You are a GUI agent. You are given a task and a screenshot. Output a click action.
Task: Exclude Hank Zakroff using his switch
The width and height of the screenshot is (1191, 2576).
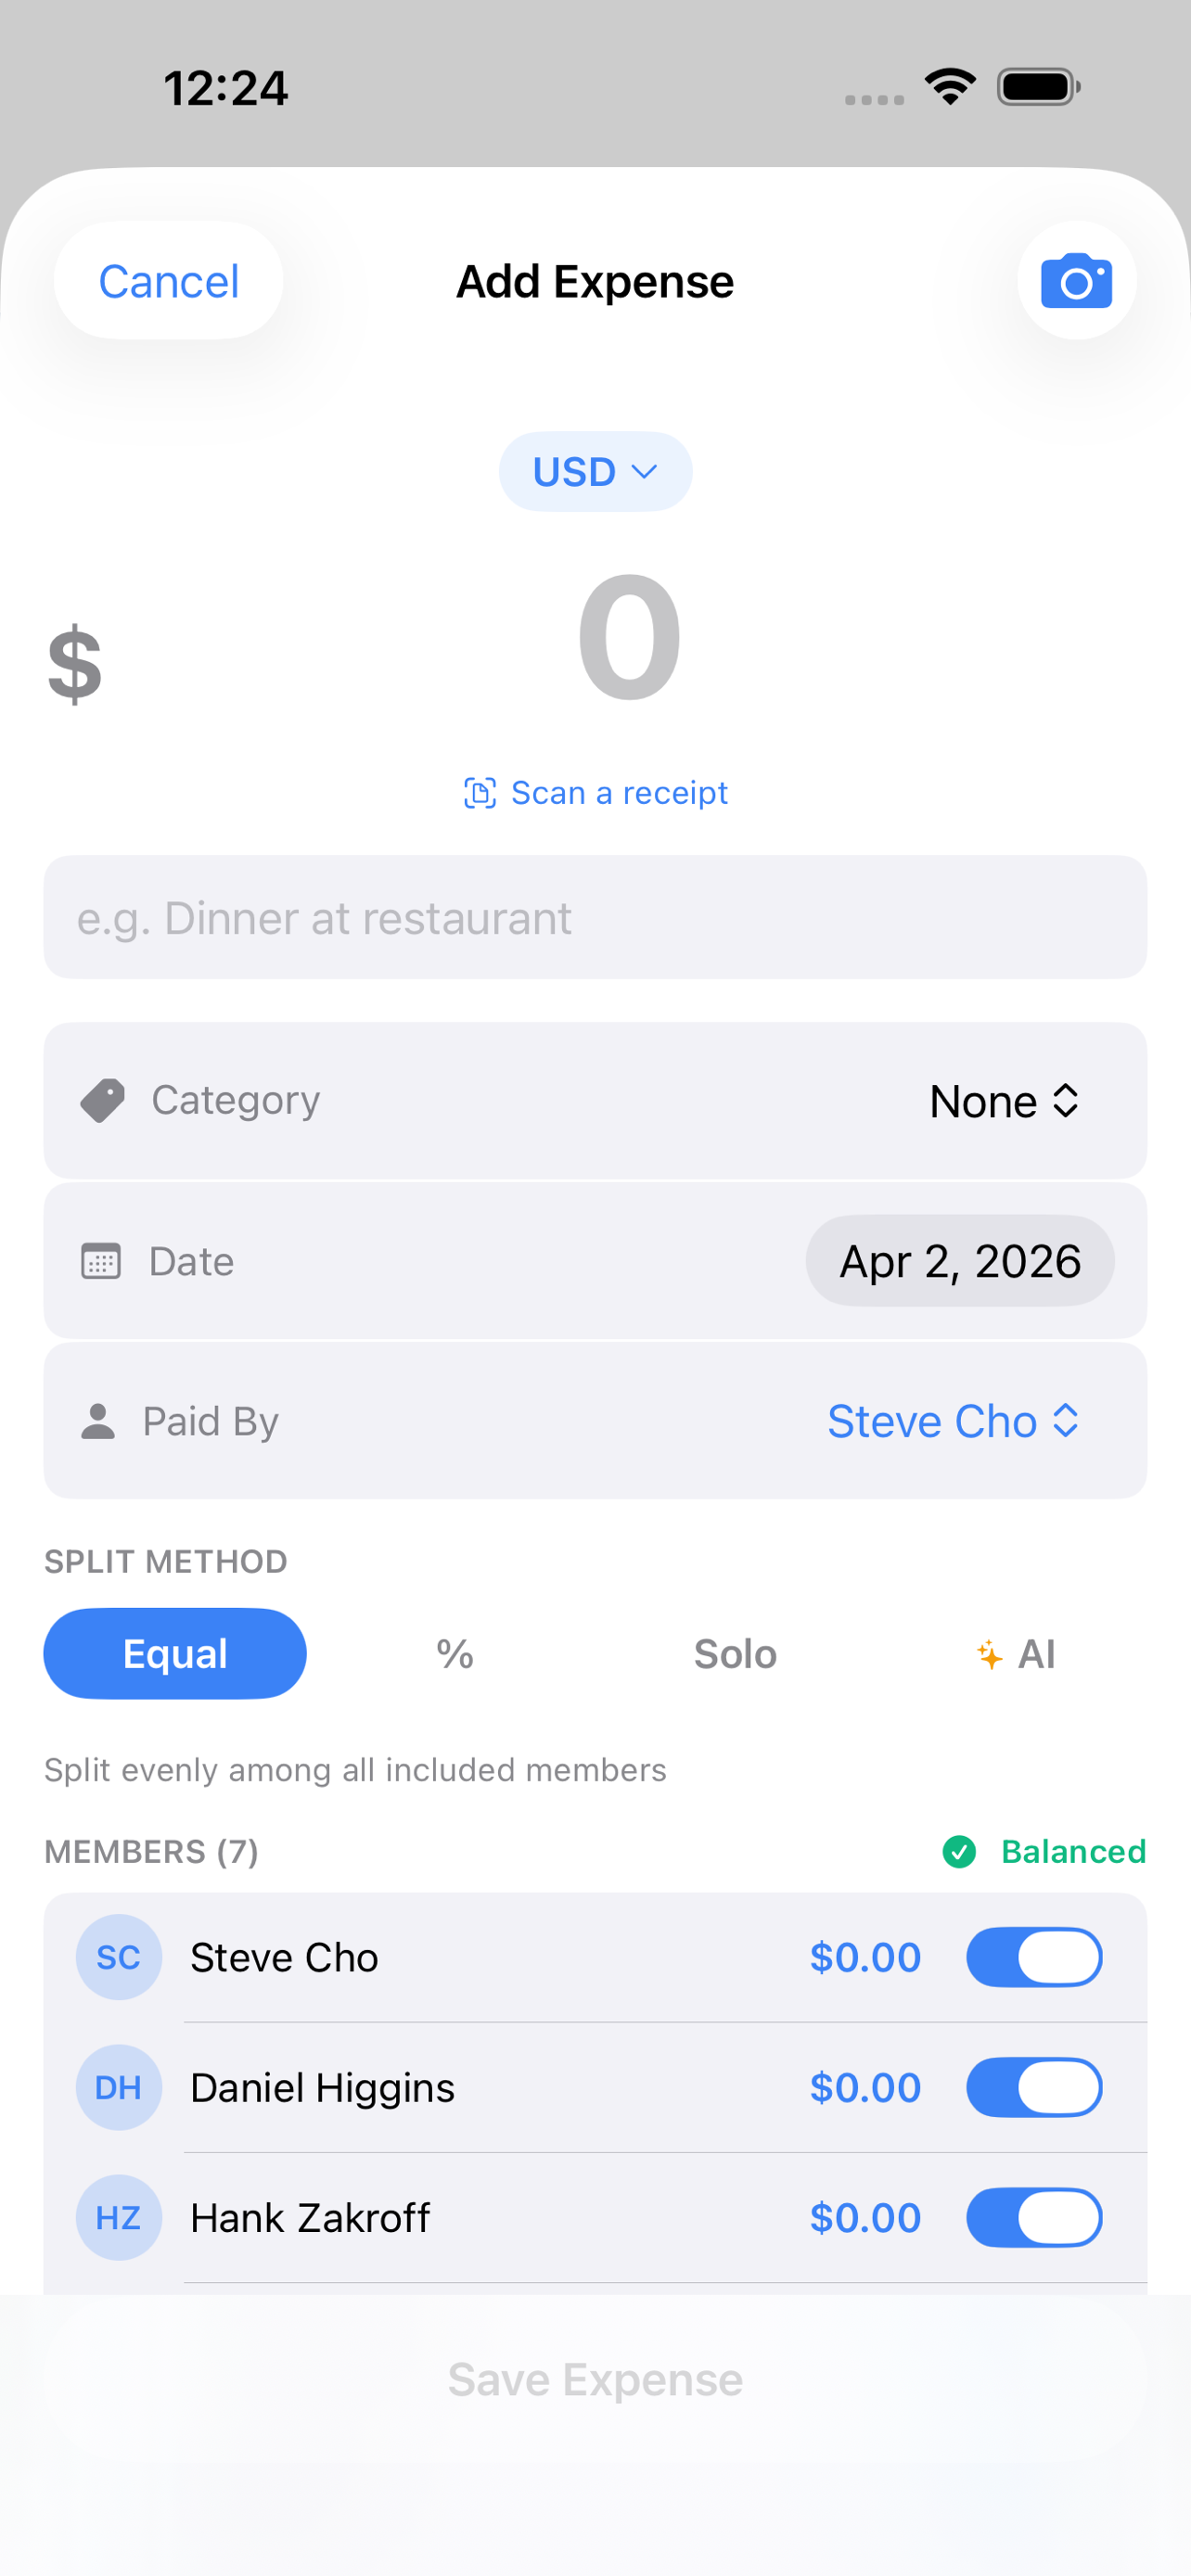[1033, 2217]
